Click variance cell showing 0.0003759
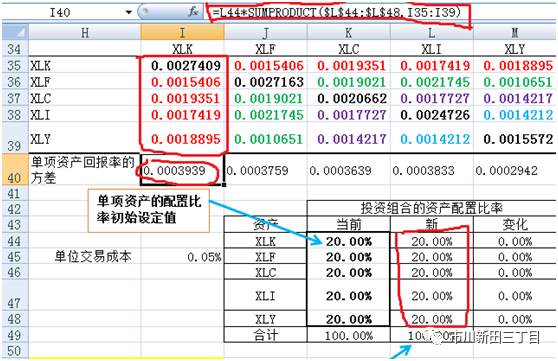The width and height of the screenshot is (558, 361). click(265, 170)
